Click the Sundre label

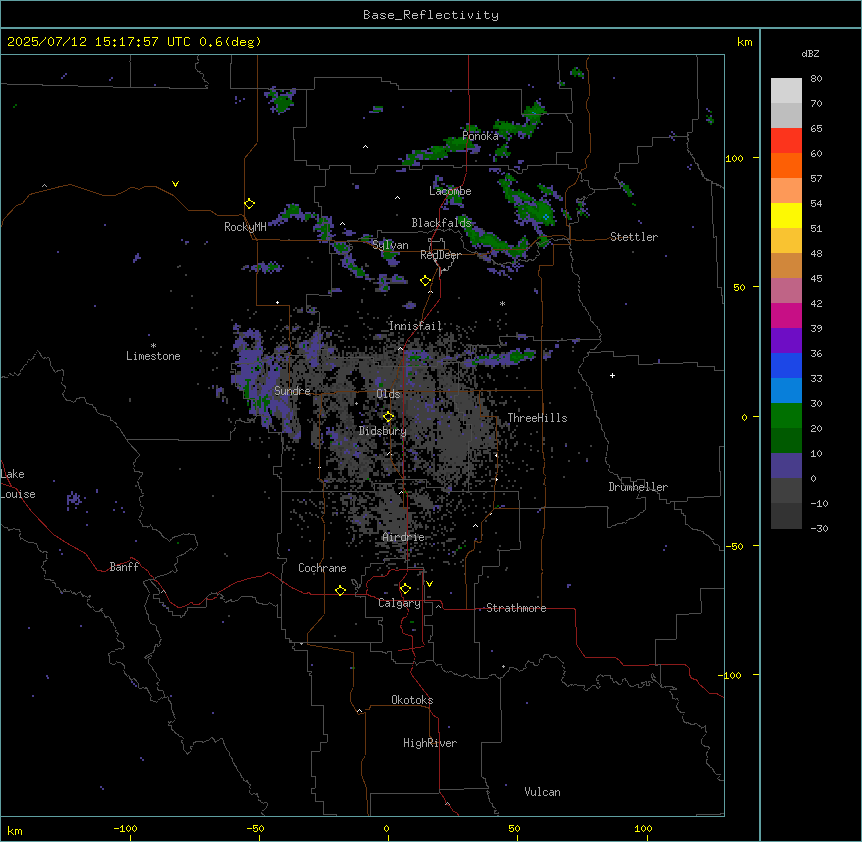(292, 391)
